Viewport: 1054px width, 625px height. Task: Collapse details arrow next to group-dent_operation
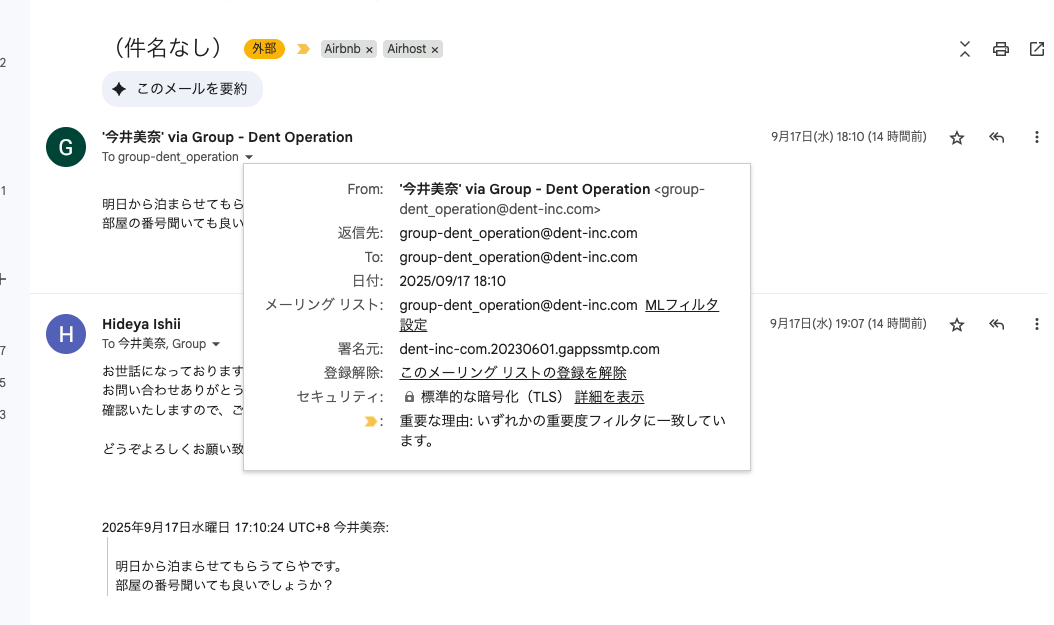pyautogui.click(x=249, y=158)
